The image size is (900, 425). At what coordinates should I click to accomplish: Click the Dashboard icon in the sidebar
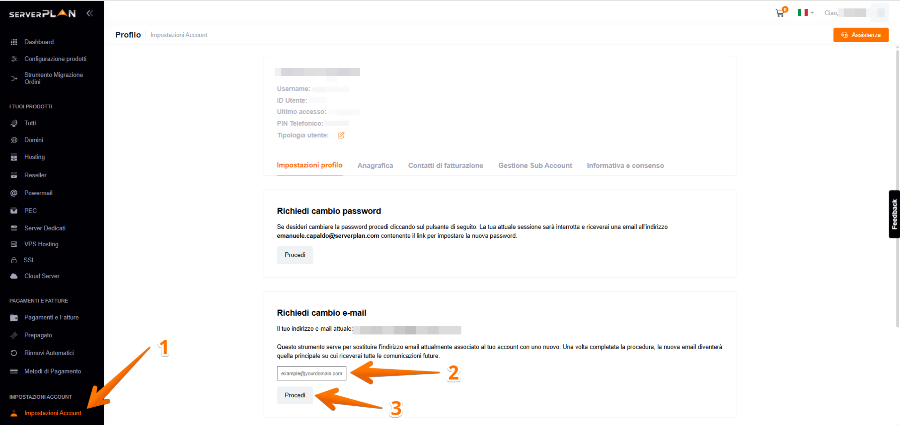point(14,42)
